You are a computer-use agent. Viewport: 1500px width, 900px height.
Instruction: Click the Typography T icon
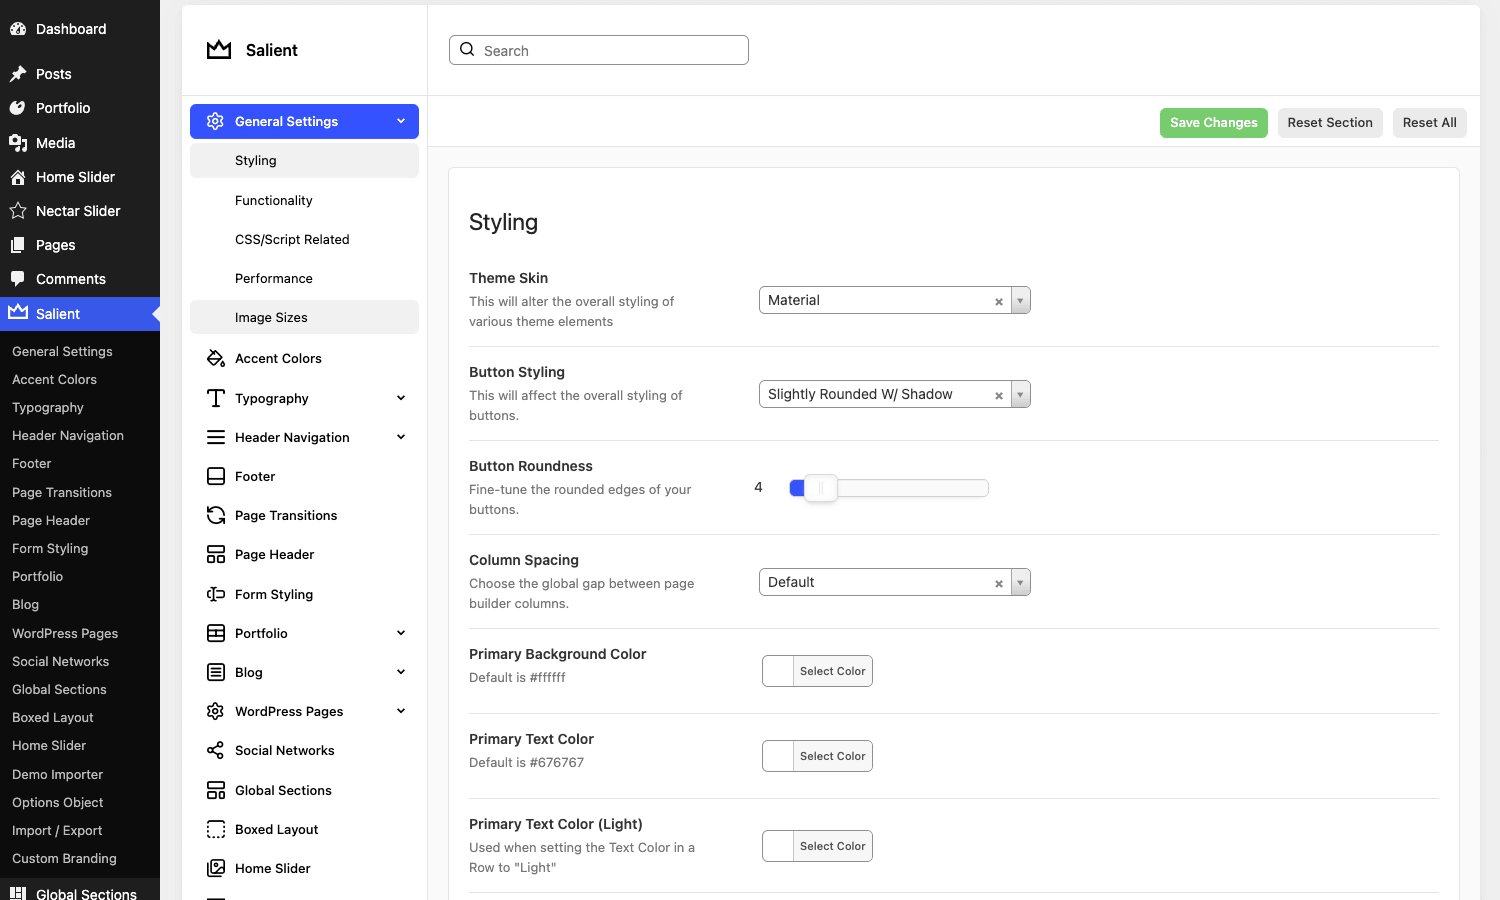click(215, 398)
